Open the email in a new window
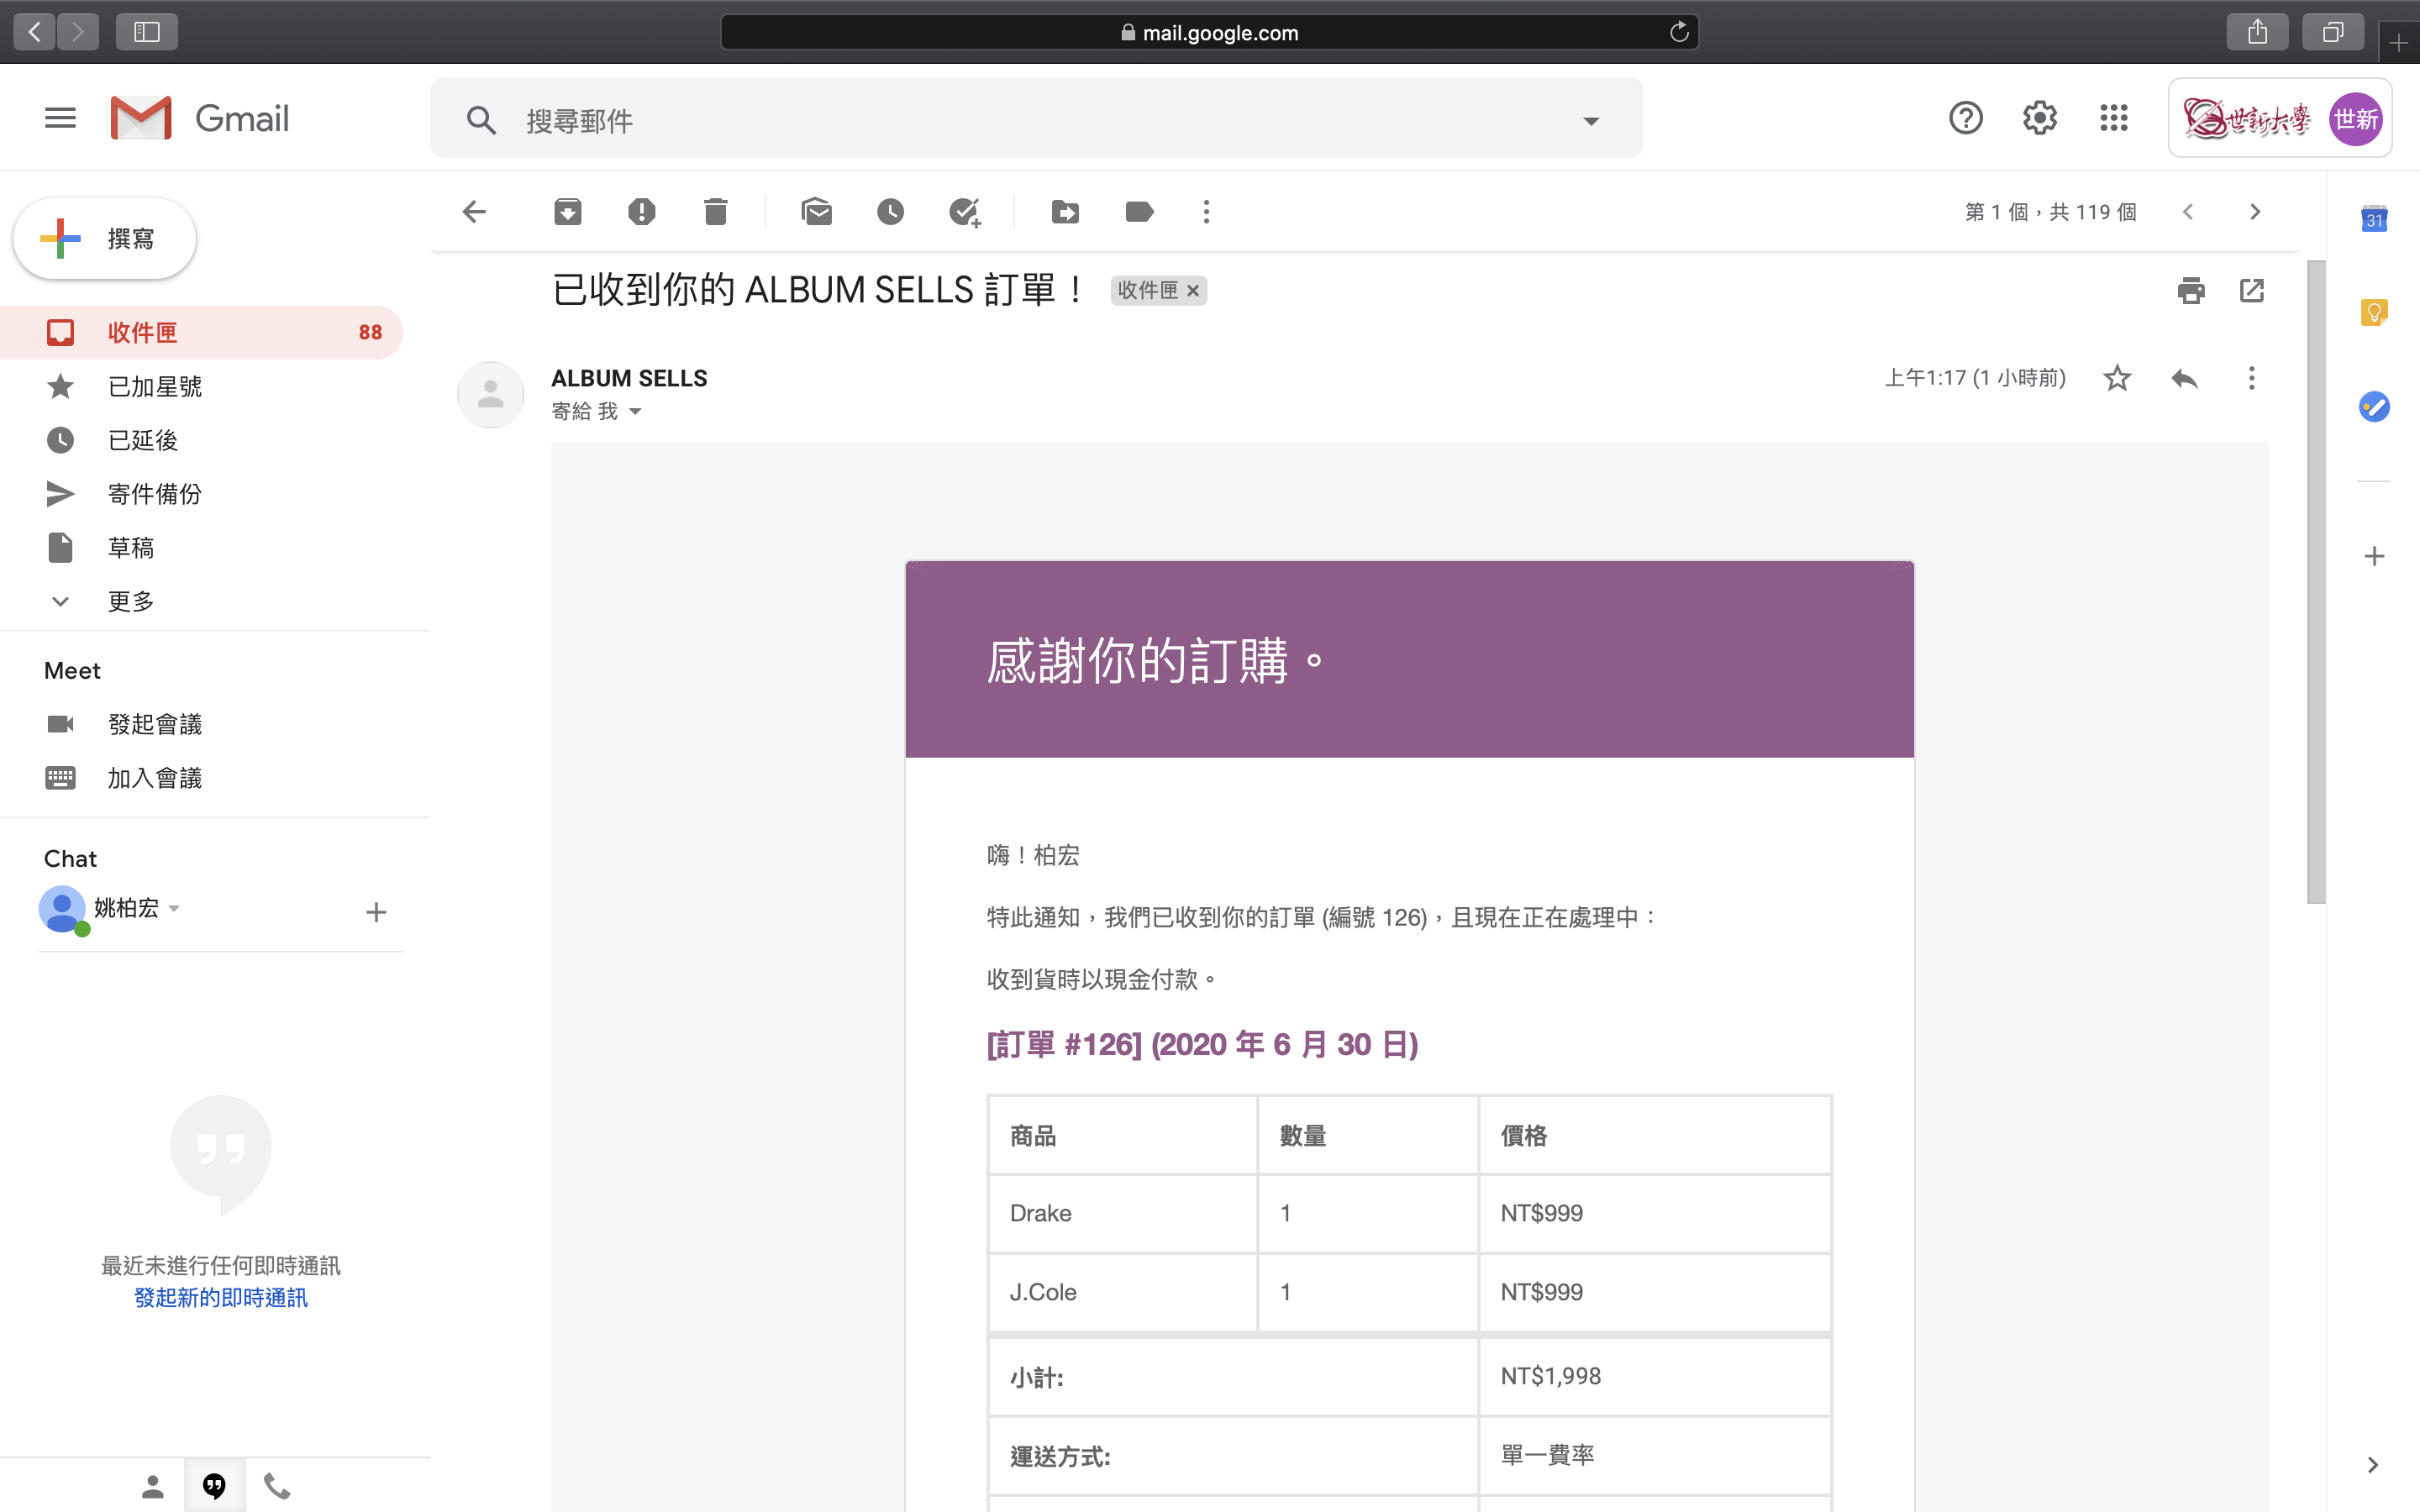 (x=2251, y=291)
